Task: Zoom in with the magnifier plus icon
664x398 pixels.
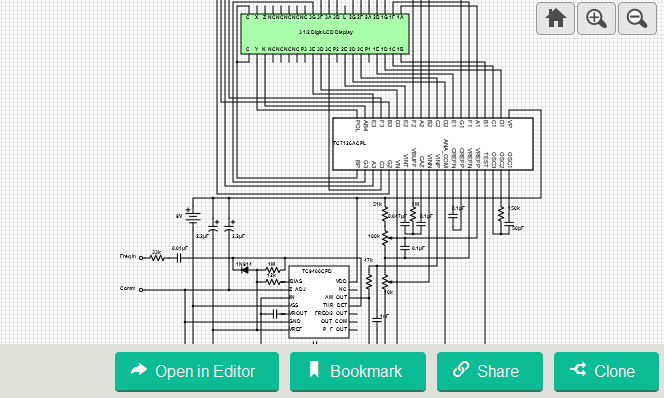Action: coord(596,19)
